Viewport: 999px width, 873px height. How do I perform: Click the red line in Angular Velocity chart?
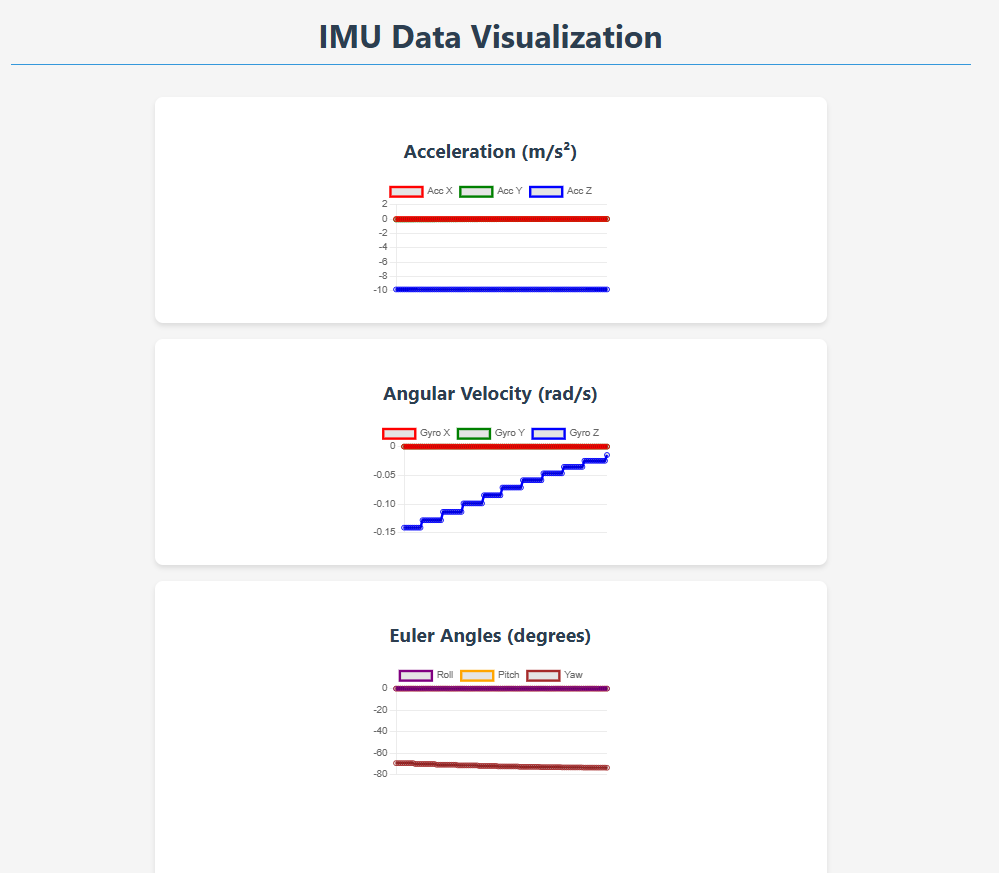(500, 446)
